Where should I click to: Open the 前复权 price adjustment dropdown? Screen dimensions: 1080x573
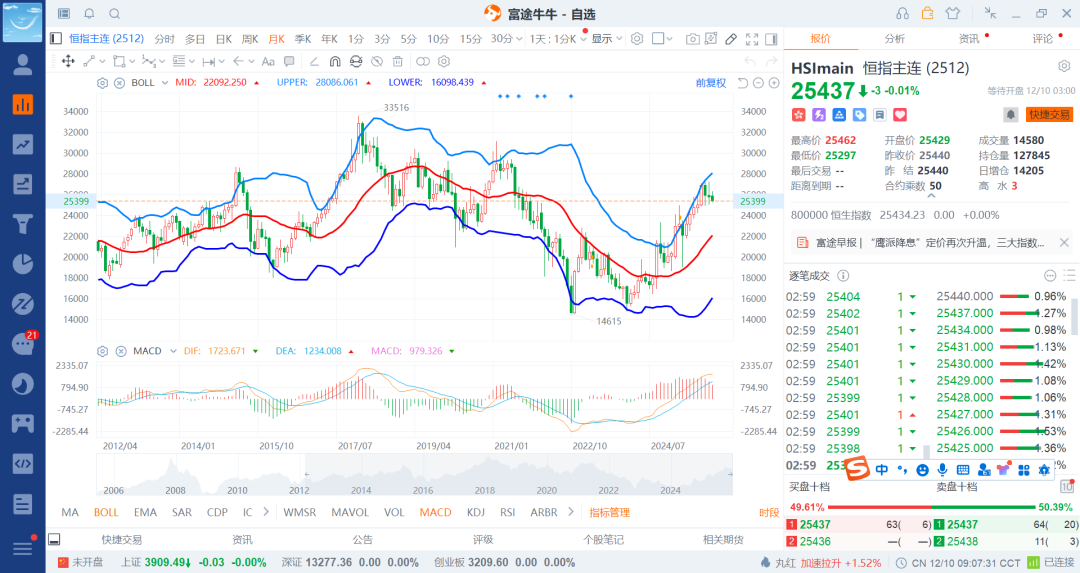tap(711, 83)
